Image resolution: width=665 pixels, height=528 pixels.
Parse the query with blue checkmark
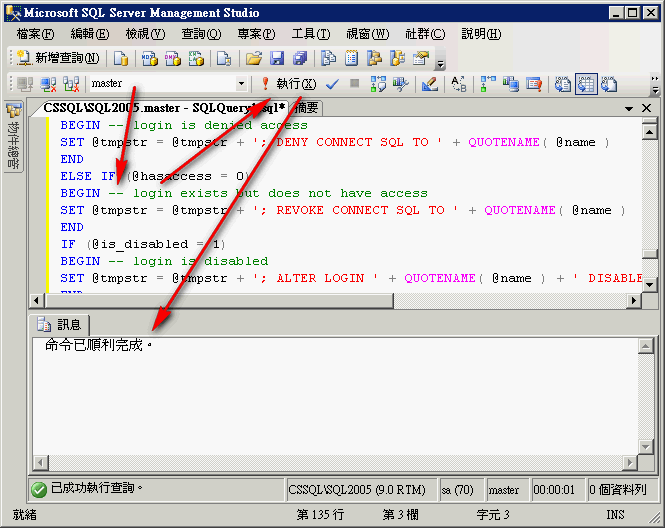click(332, 84)
